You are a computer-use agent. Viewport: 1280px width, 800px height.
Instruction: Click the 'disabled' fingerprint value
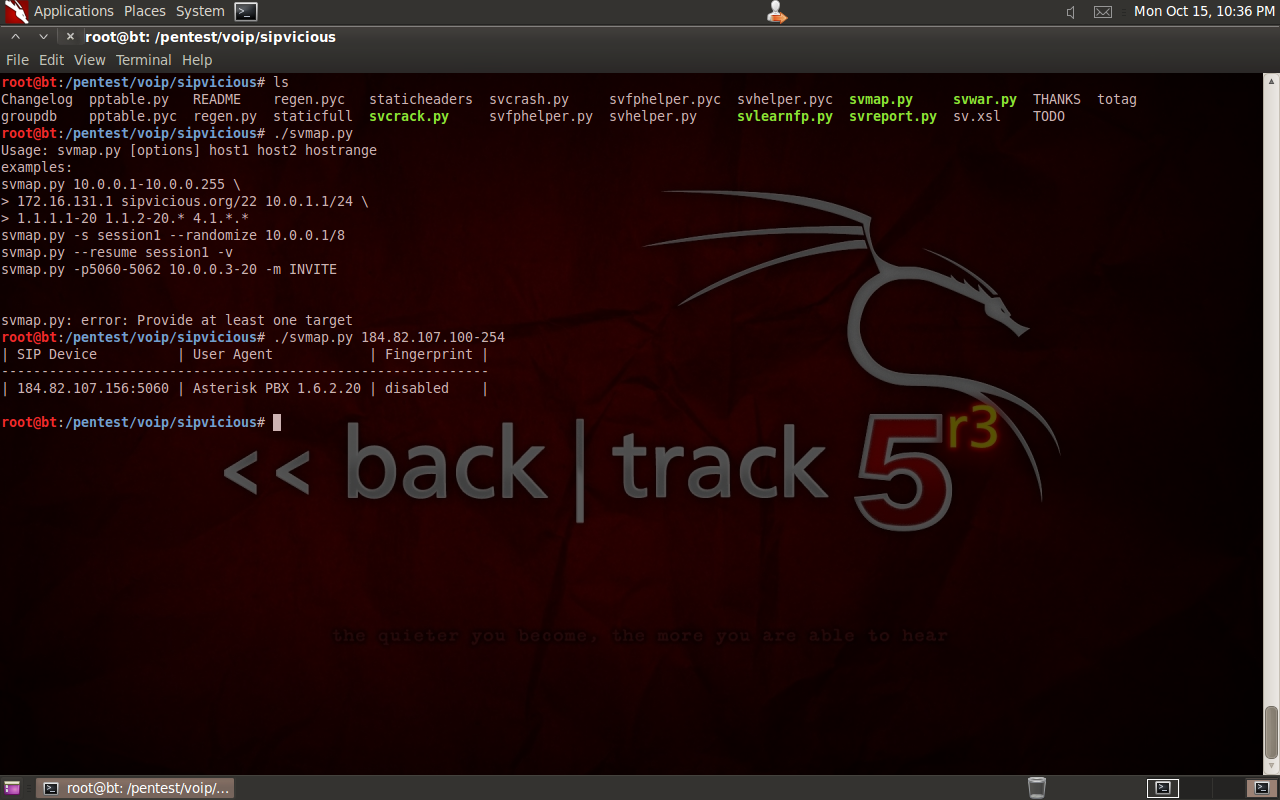tap(417, 388)
